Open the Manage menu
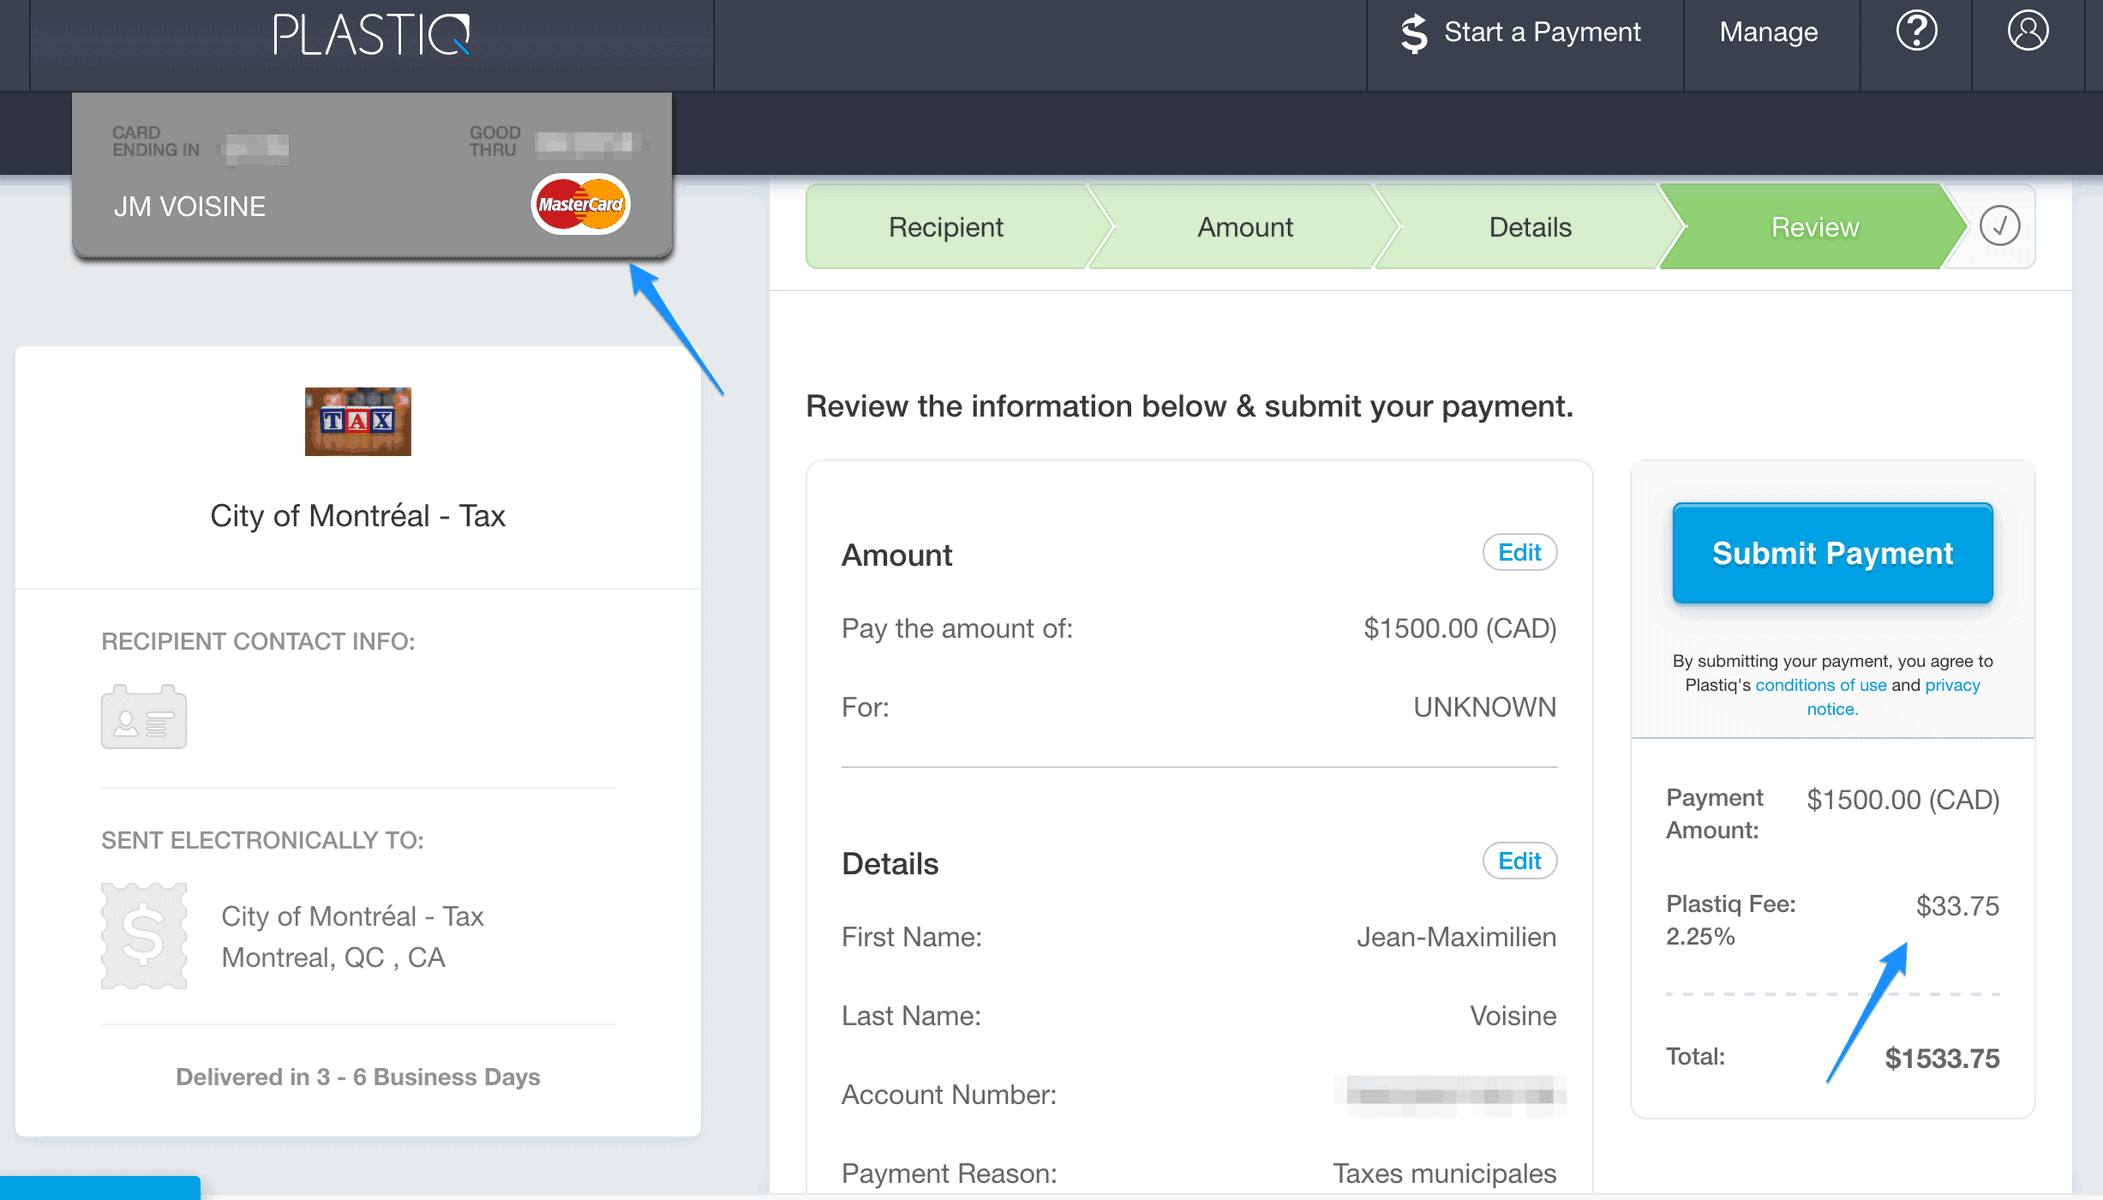This screenshot has height=1200, width=2103. pos(1768,32)
